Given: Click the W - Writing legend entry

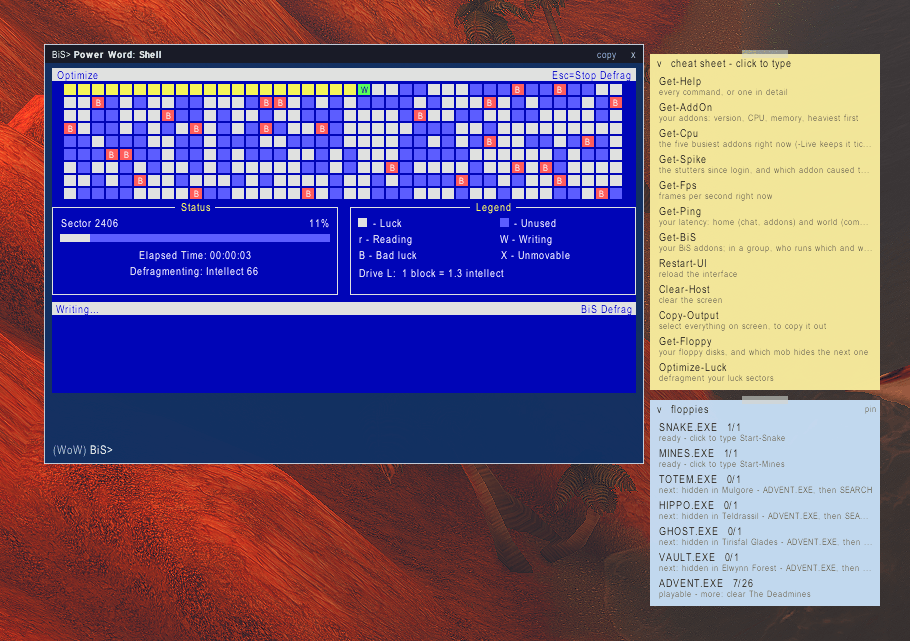Looking at the screenshot, I should [526, 239].
